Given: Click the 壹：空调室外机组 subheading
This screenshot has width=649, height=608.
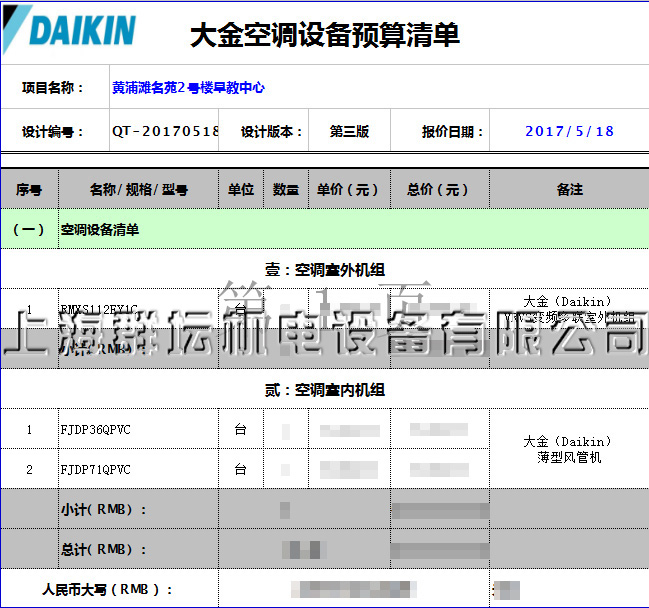Looking at the screenshot, I should pos(325,270).
